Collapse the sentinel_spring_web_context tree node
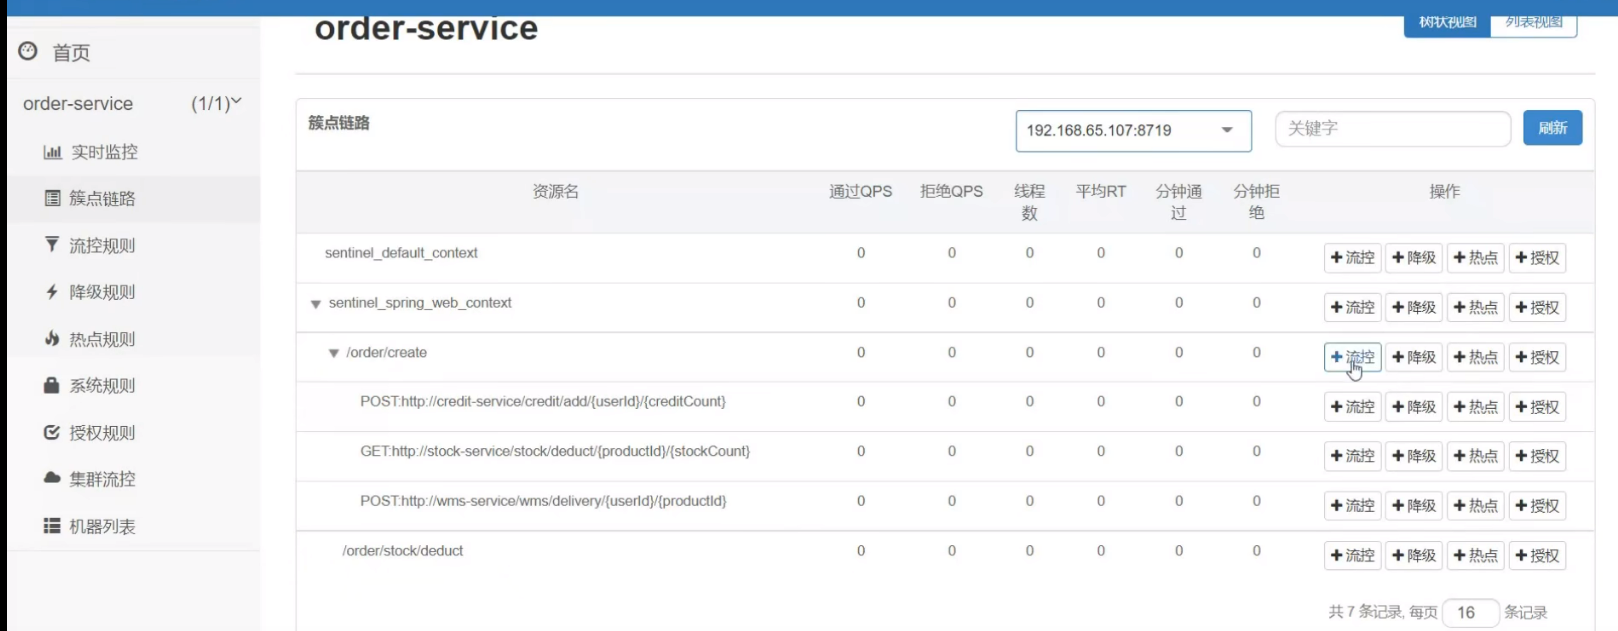 (316, 304)
